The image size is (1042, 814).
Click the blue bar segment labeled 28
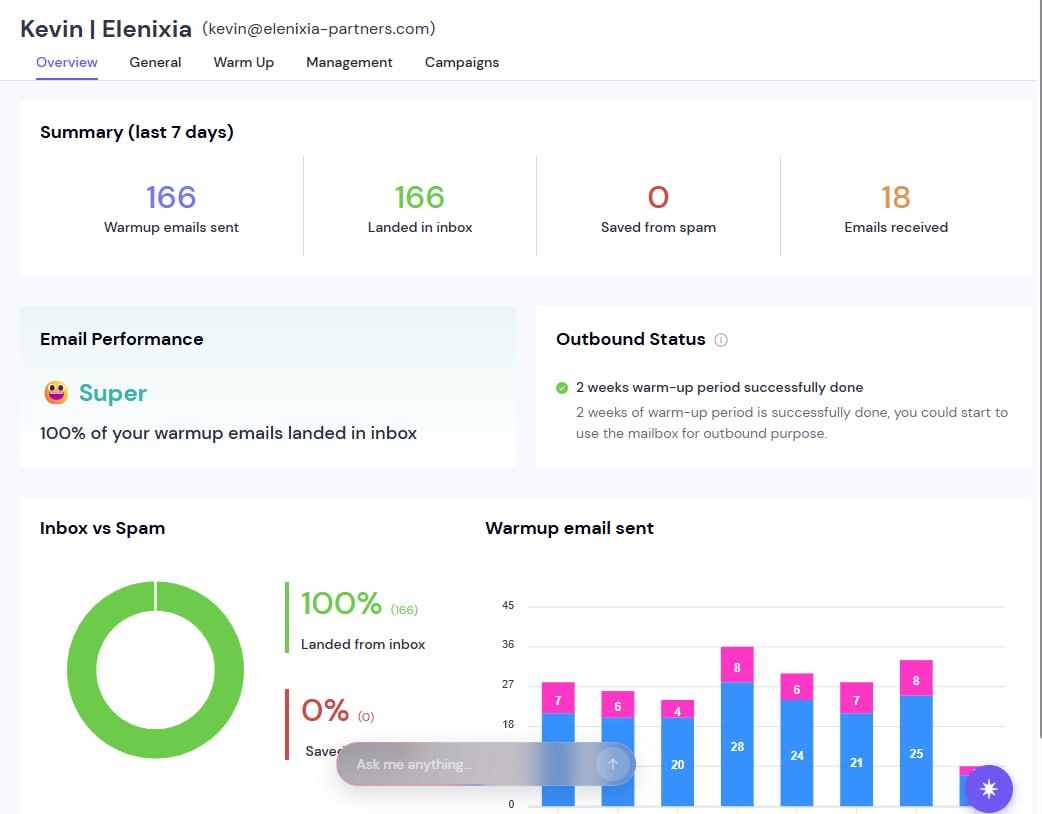point(737,744)
